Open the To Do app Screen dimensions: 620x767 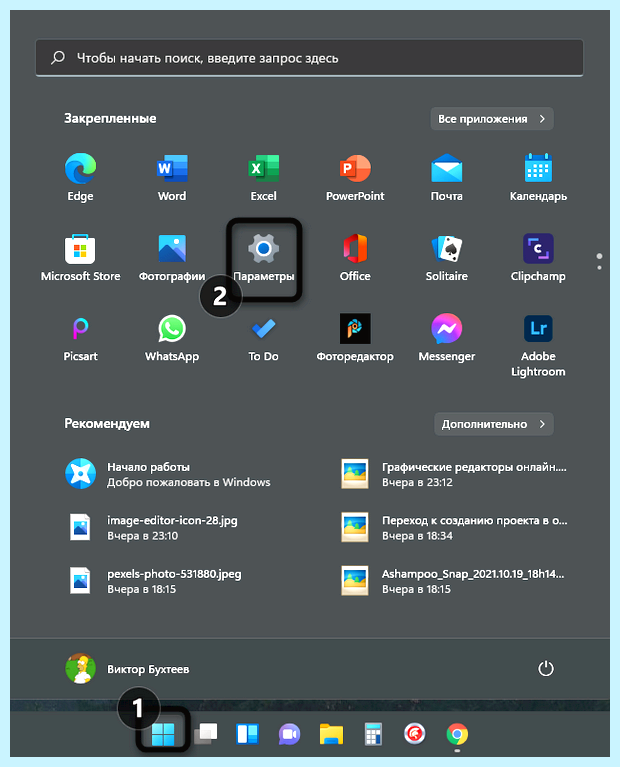point(263,338)
